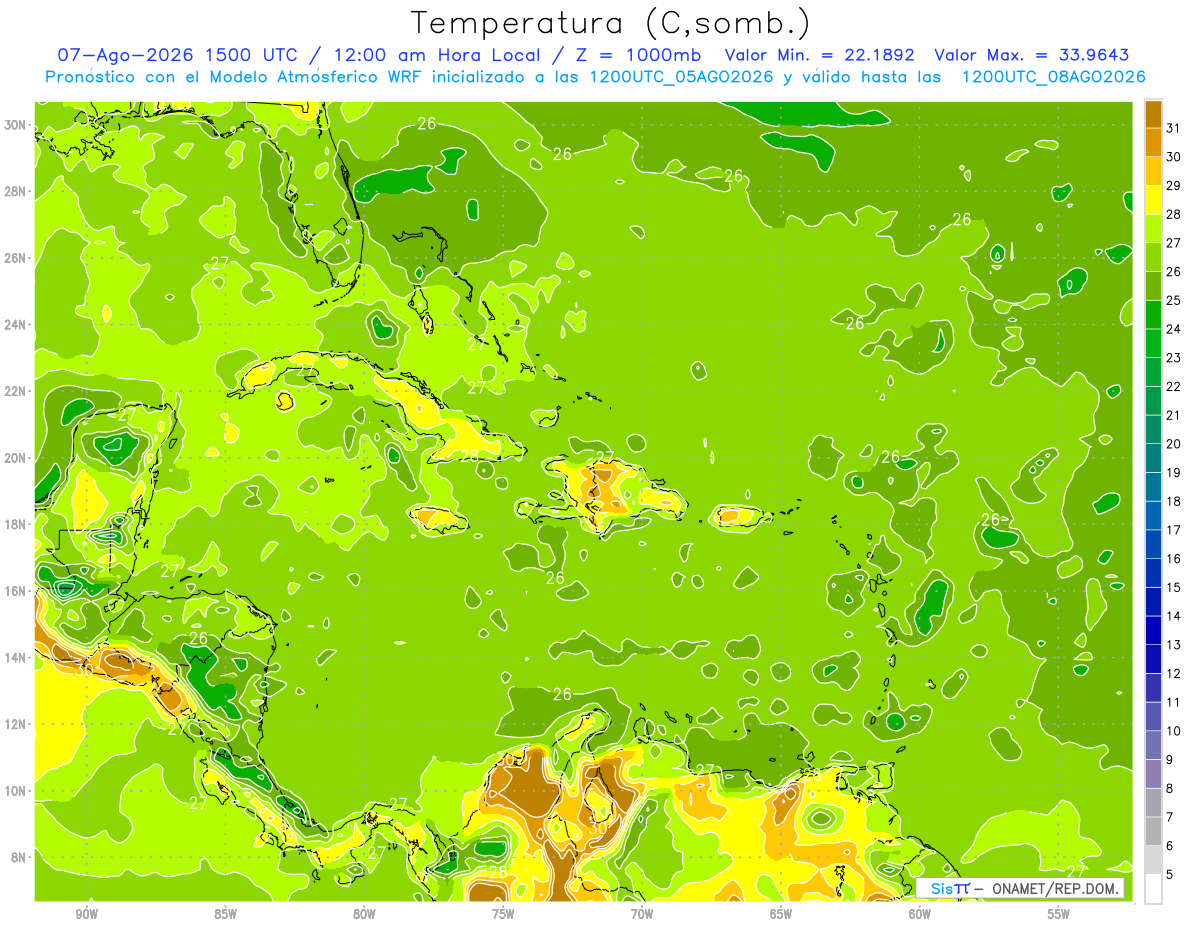This screenshot has height=927, width=1200.
Task: Click the 60W longitude label
Action: click(x=920, y=913)
